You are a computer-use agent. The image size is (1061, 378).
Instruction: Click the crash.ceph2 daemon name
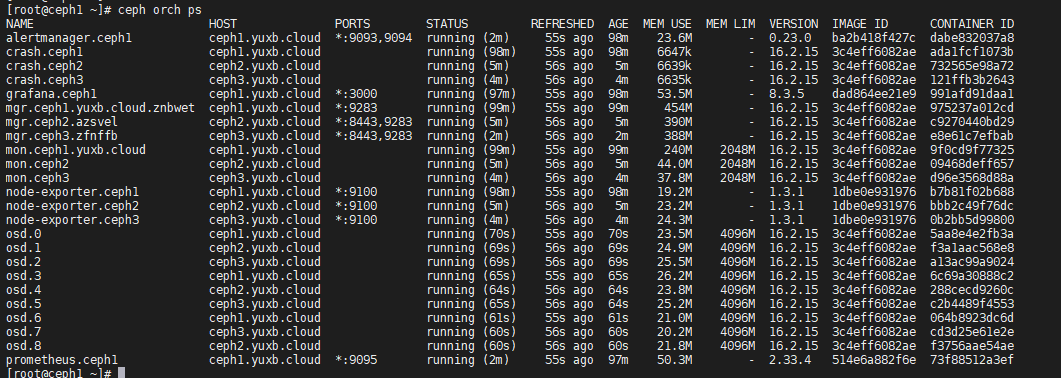44,66
